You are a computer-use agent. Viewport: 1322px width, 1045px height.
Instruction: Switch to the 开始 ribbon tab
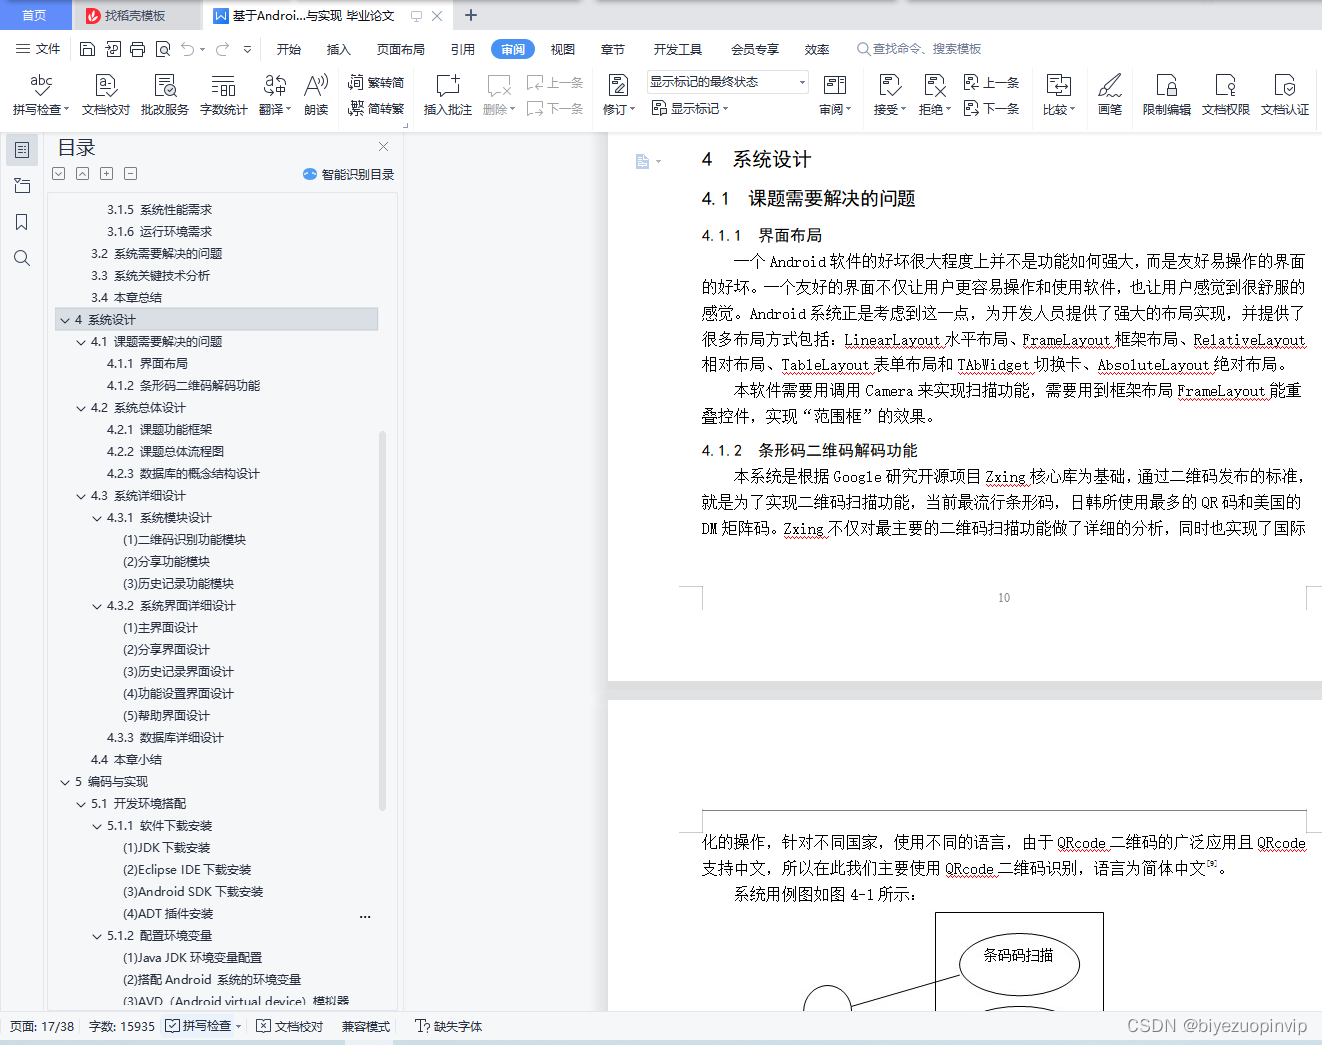pos(289,47)
